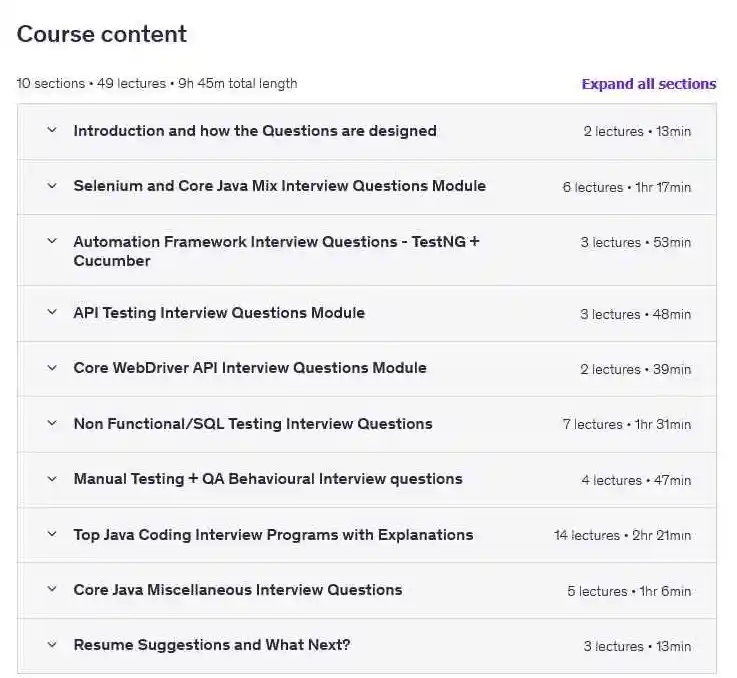Select the Introduction and how Questions are designed title

[255, 131]
